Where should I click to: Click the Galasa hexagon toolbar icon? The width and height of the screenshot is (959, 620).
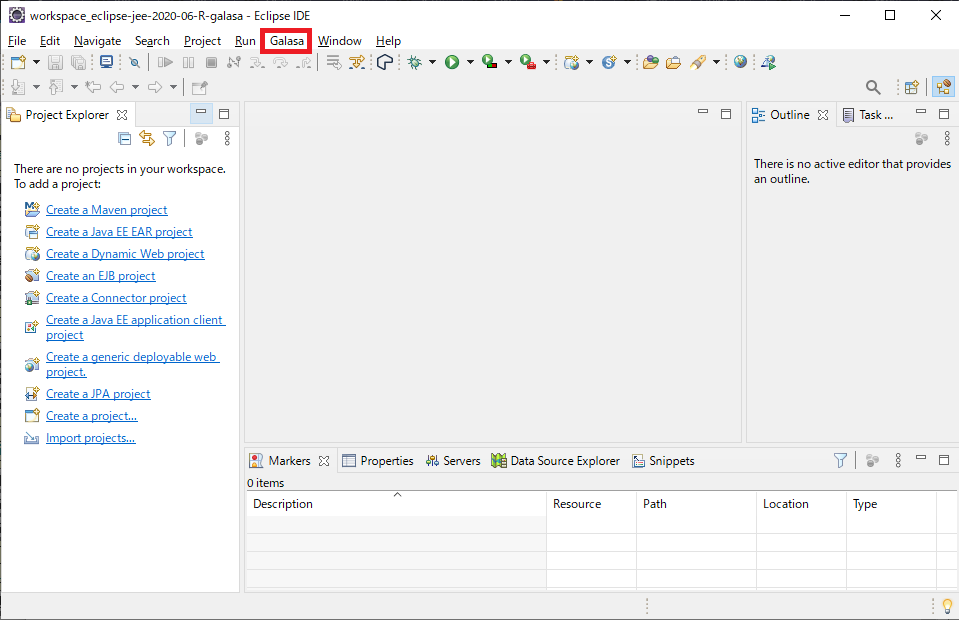tap(385, 62)
